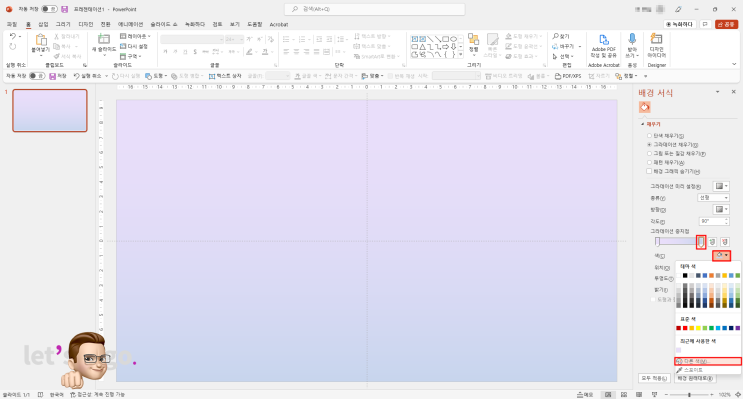Click the zoom slider in status bar

[x=689, y=394]
